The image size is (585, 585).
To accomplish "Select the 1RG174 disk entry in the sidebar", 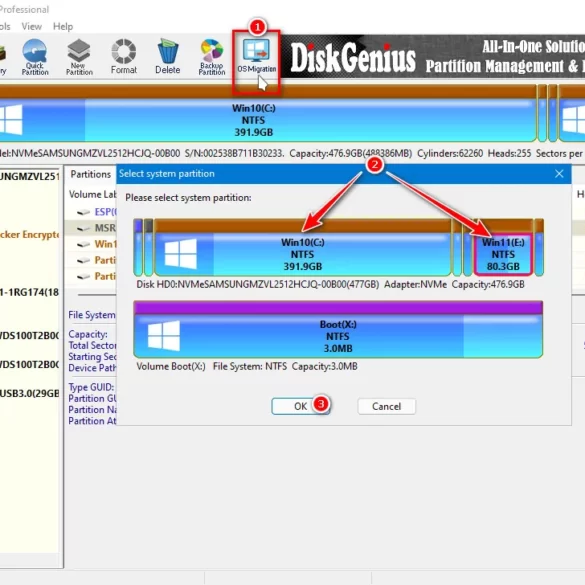I will click(29, 292).
